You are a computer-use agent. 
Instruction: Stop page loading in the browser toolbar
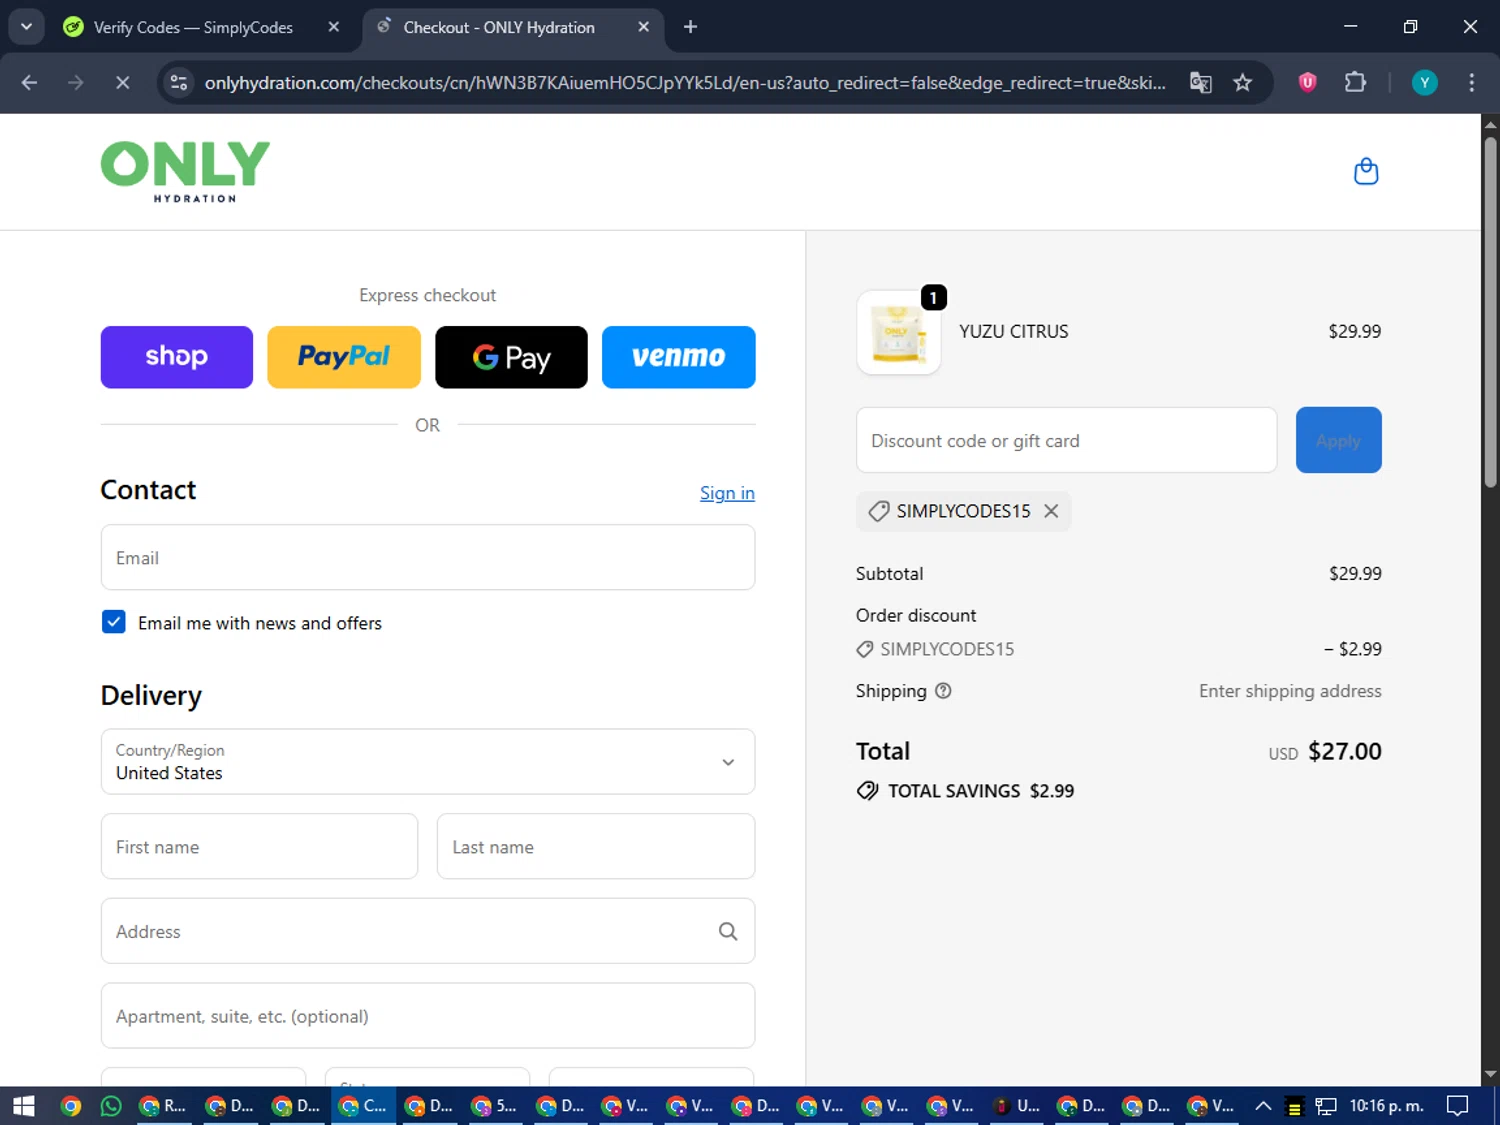122,83
